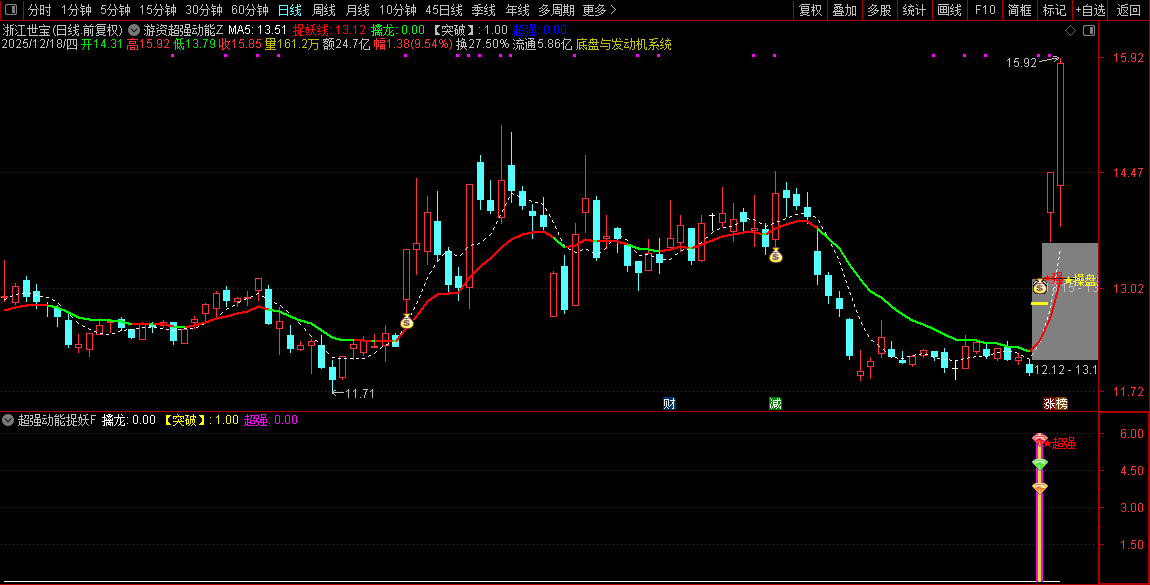Click the 14.47 price axis label
The height and width of the screenshot is (585, 1150).
tap(1130, 173)
